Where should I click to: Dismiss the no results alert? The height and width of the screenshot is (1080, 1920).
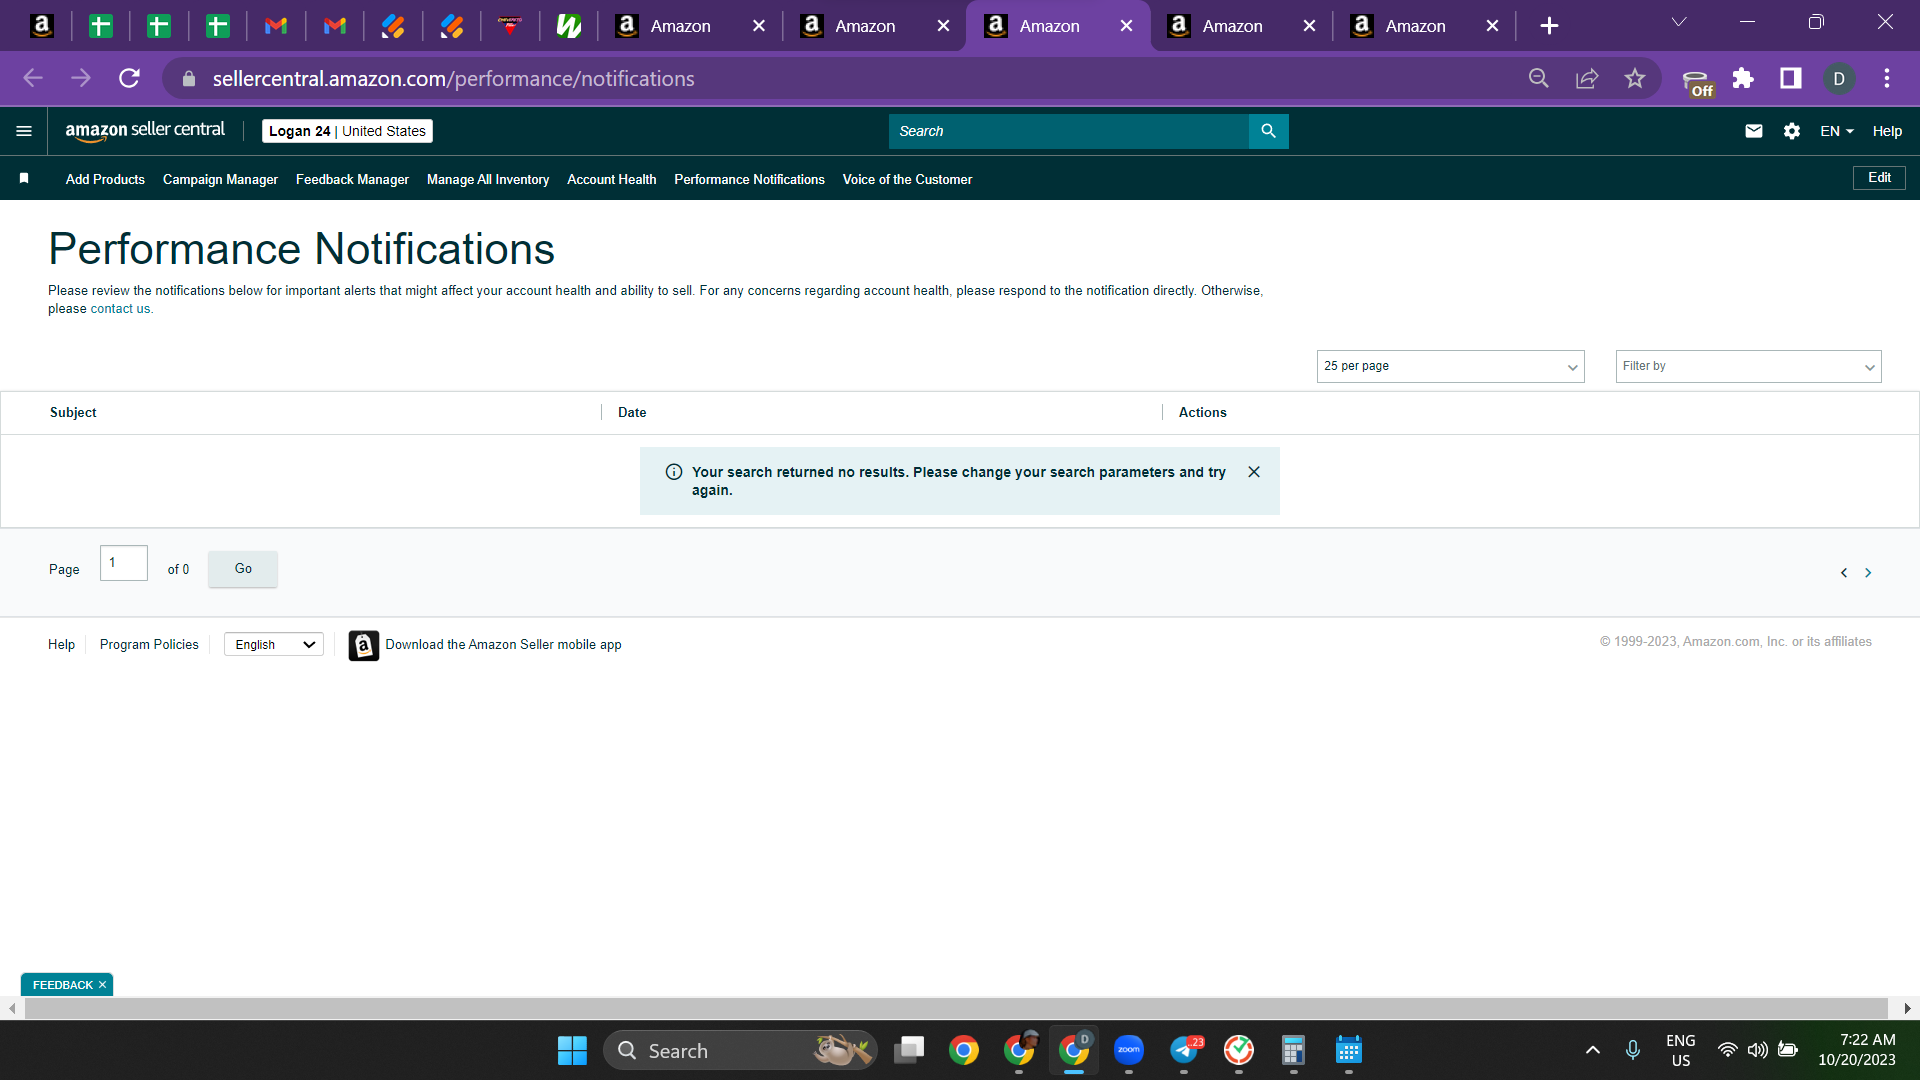[x=1254, y=472]
